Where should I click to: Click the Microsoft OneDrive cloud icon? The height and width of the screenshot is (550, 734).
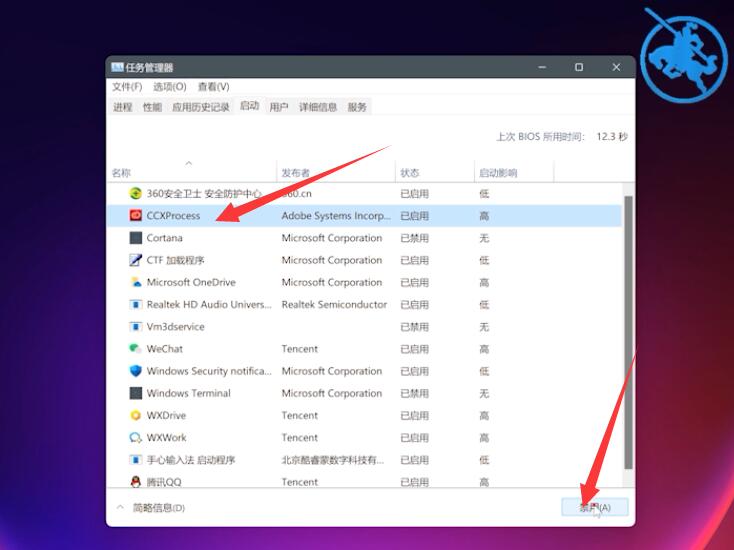[135, 282]
